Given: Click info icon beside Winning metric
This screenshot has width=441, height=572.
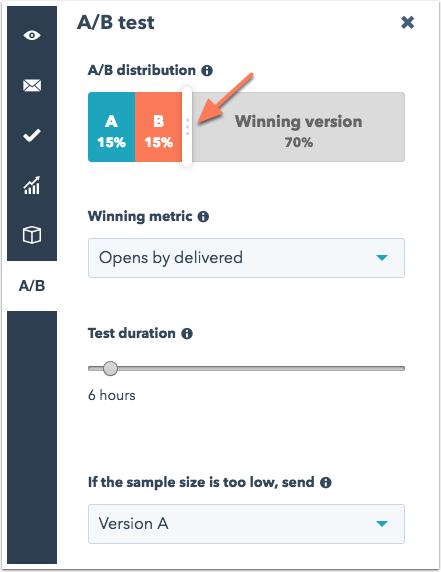Looking at the screenshot, I should 203,217.
